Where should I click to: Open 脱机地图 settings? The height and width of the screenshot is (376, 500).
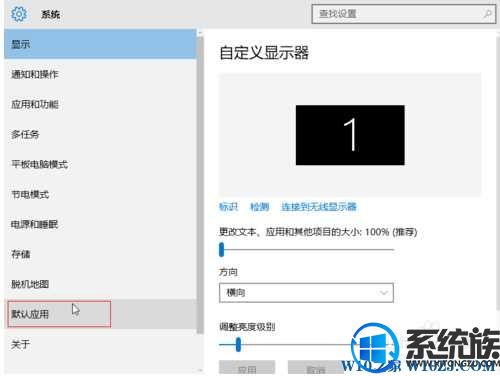[100, 284]
